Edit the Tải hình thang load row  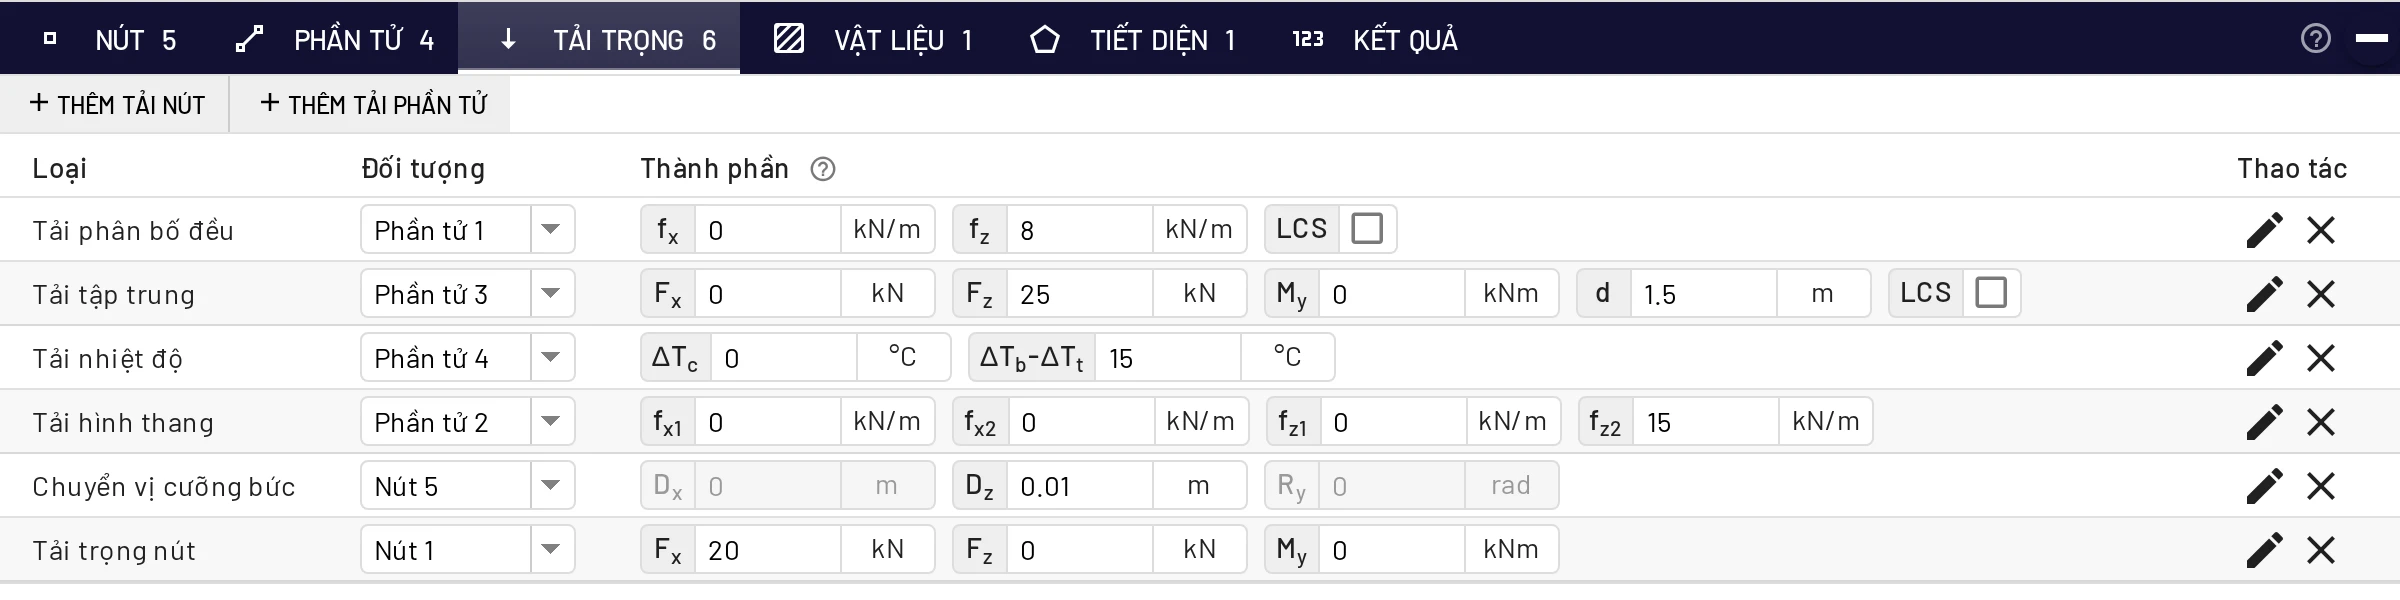[x=2264, y=422]
